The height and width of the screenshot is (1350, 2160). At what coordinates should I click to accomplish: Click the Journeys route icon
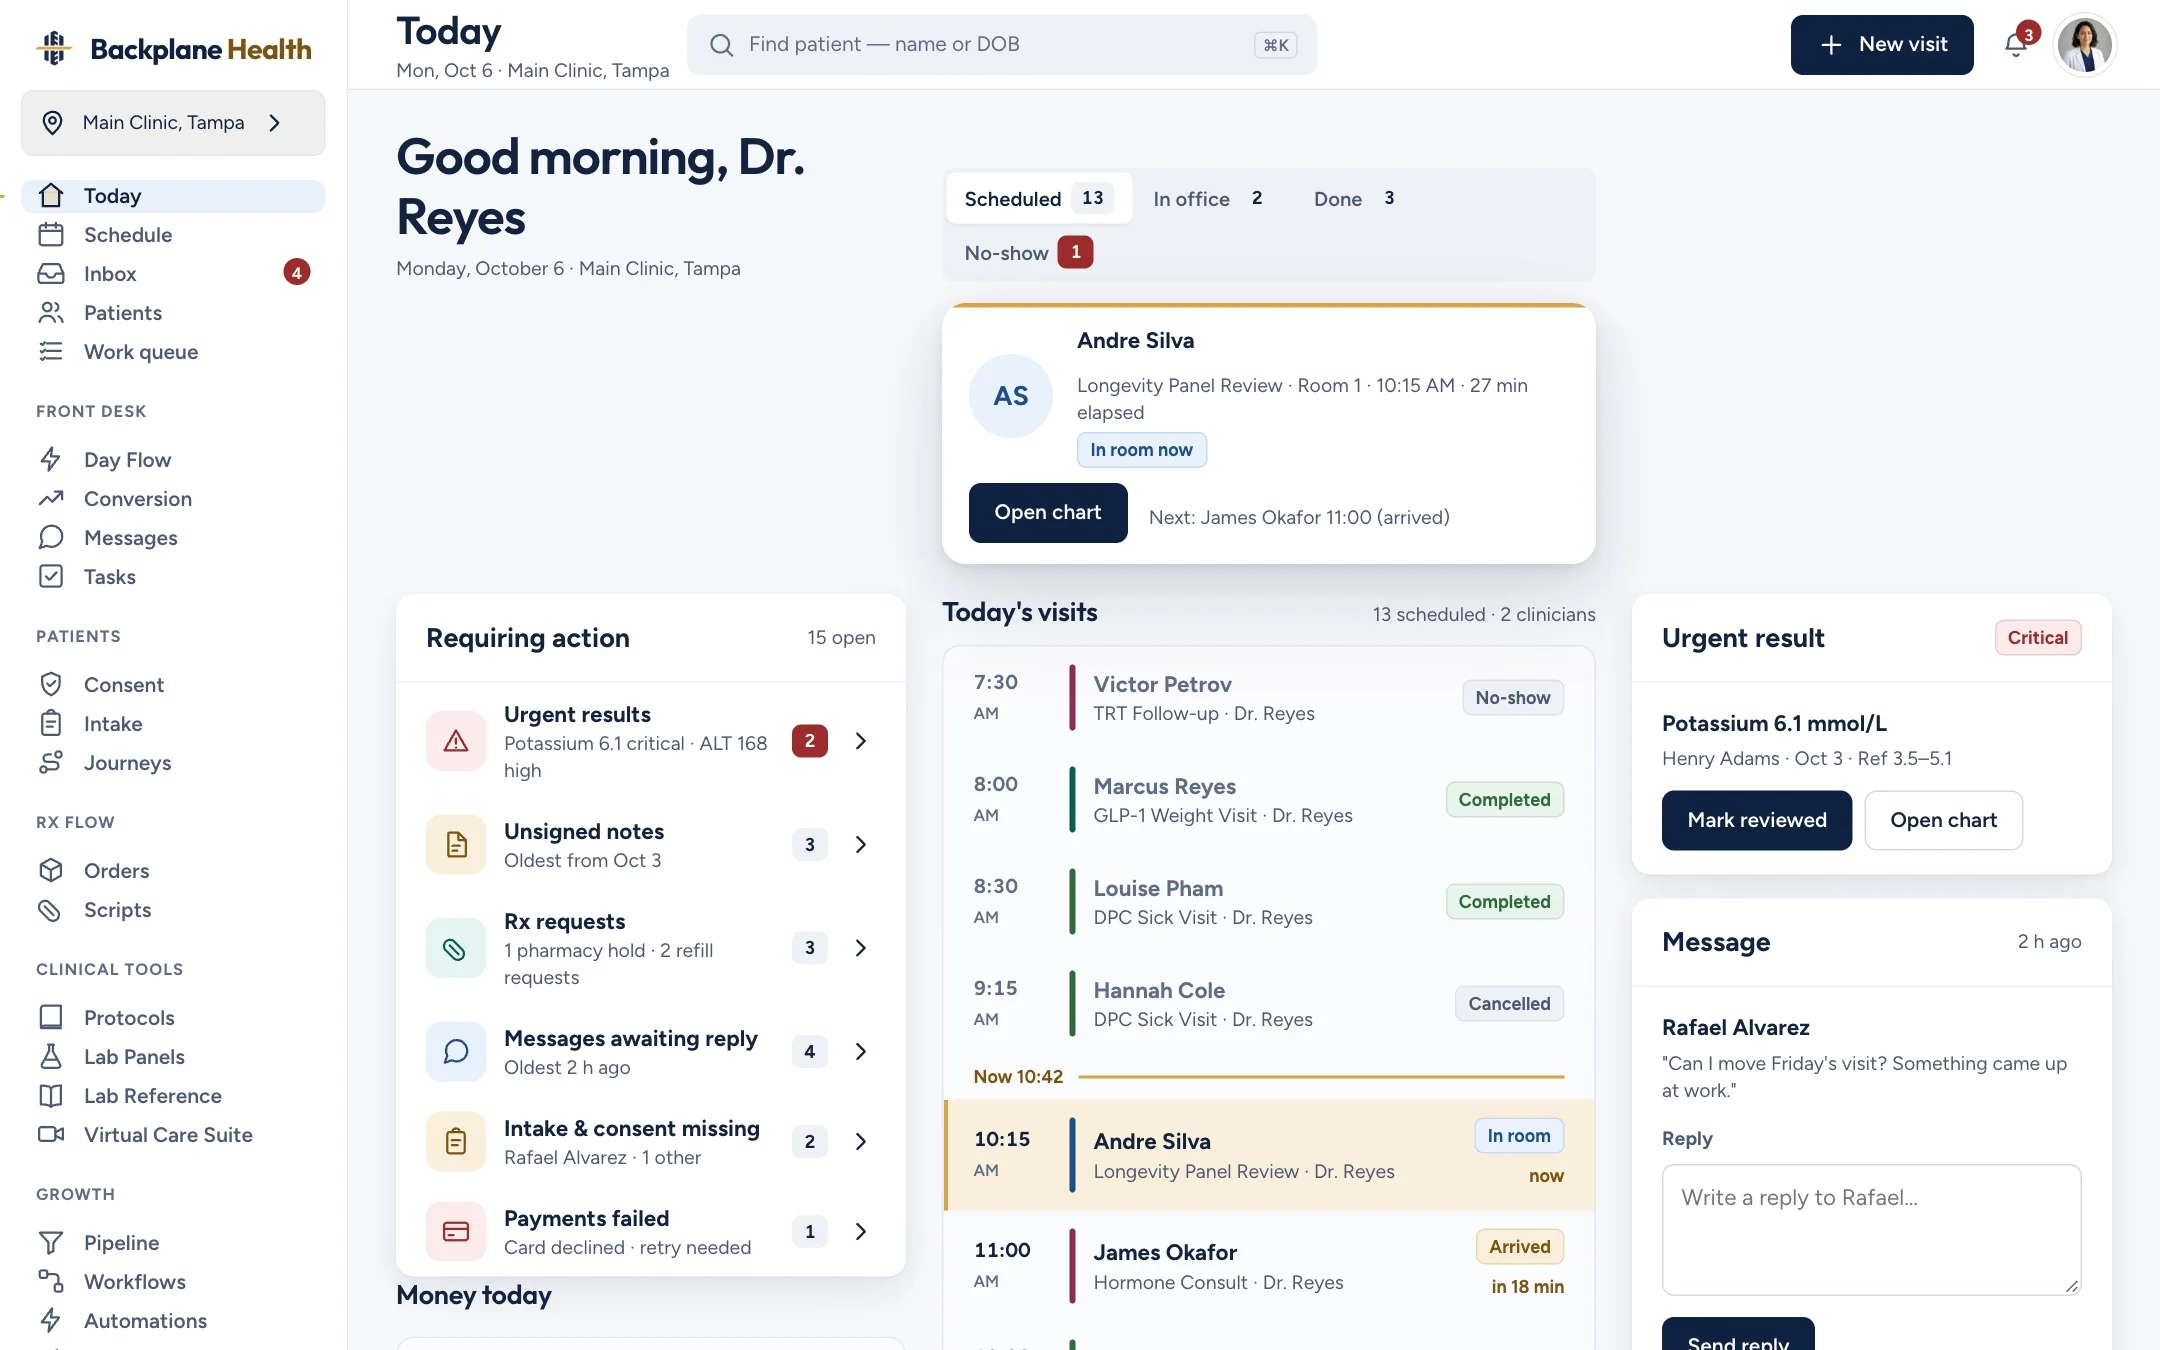click(51, 763)
